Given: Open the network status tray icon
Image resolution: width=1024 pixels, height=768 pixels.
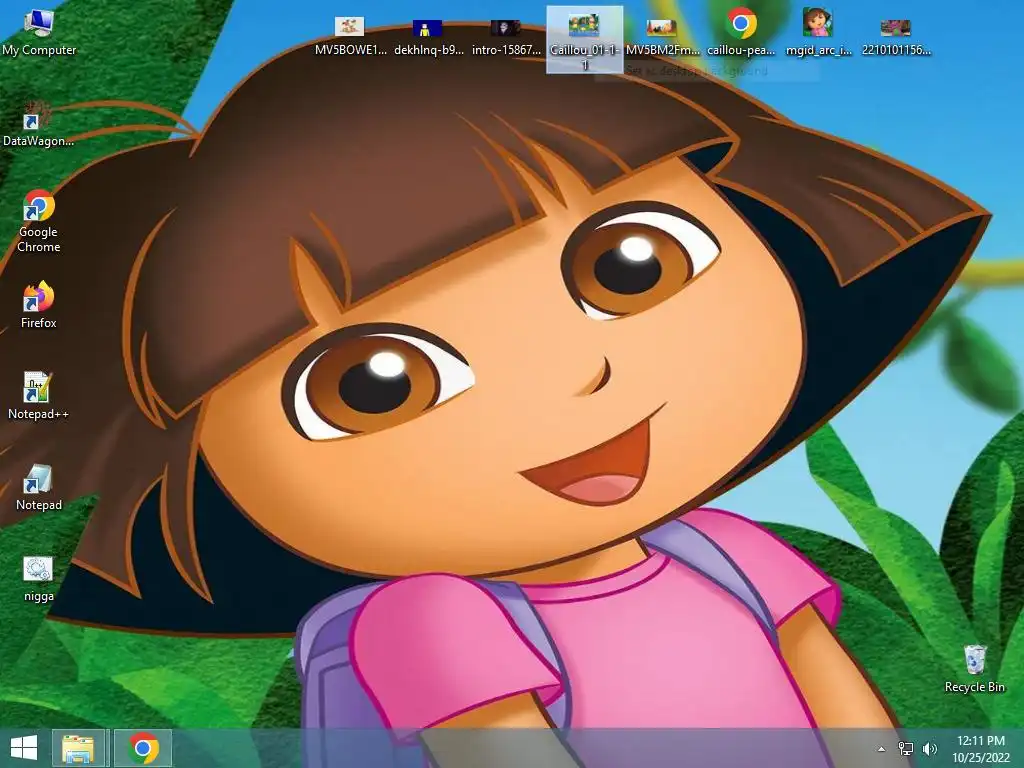Looking at the screenshot, I should [906, 749].
